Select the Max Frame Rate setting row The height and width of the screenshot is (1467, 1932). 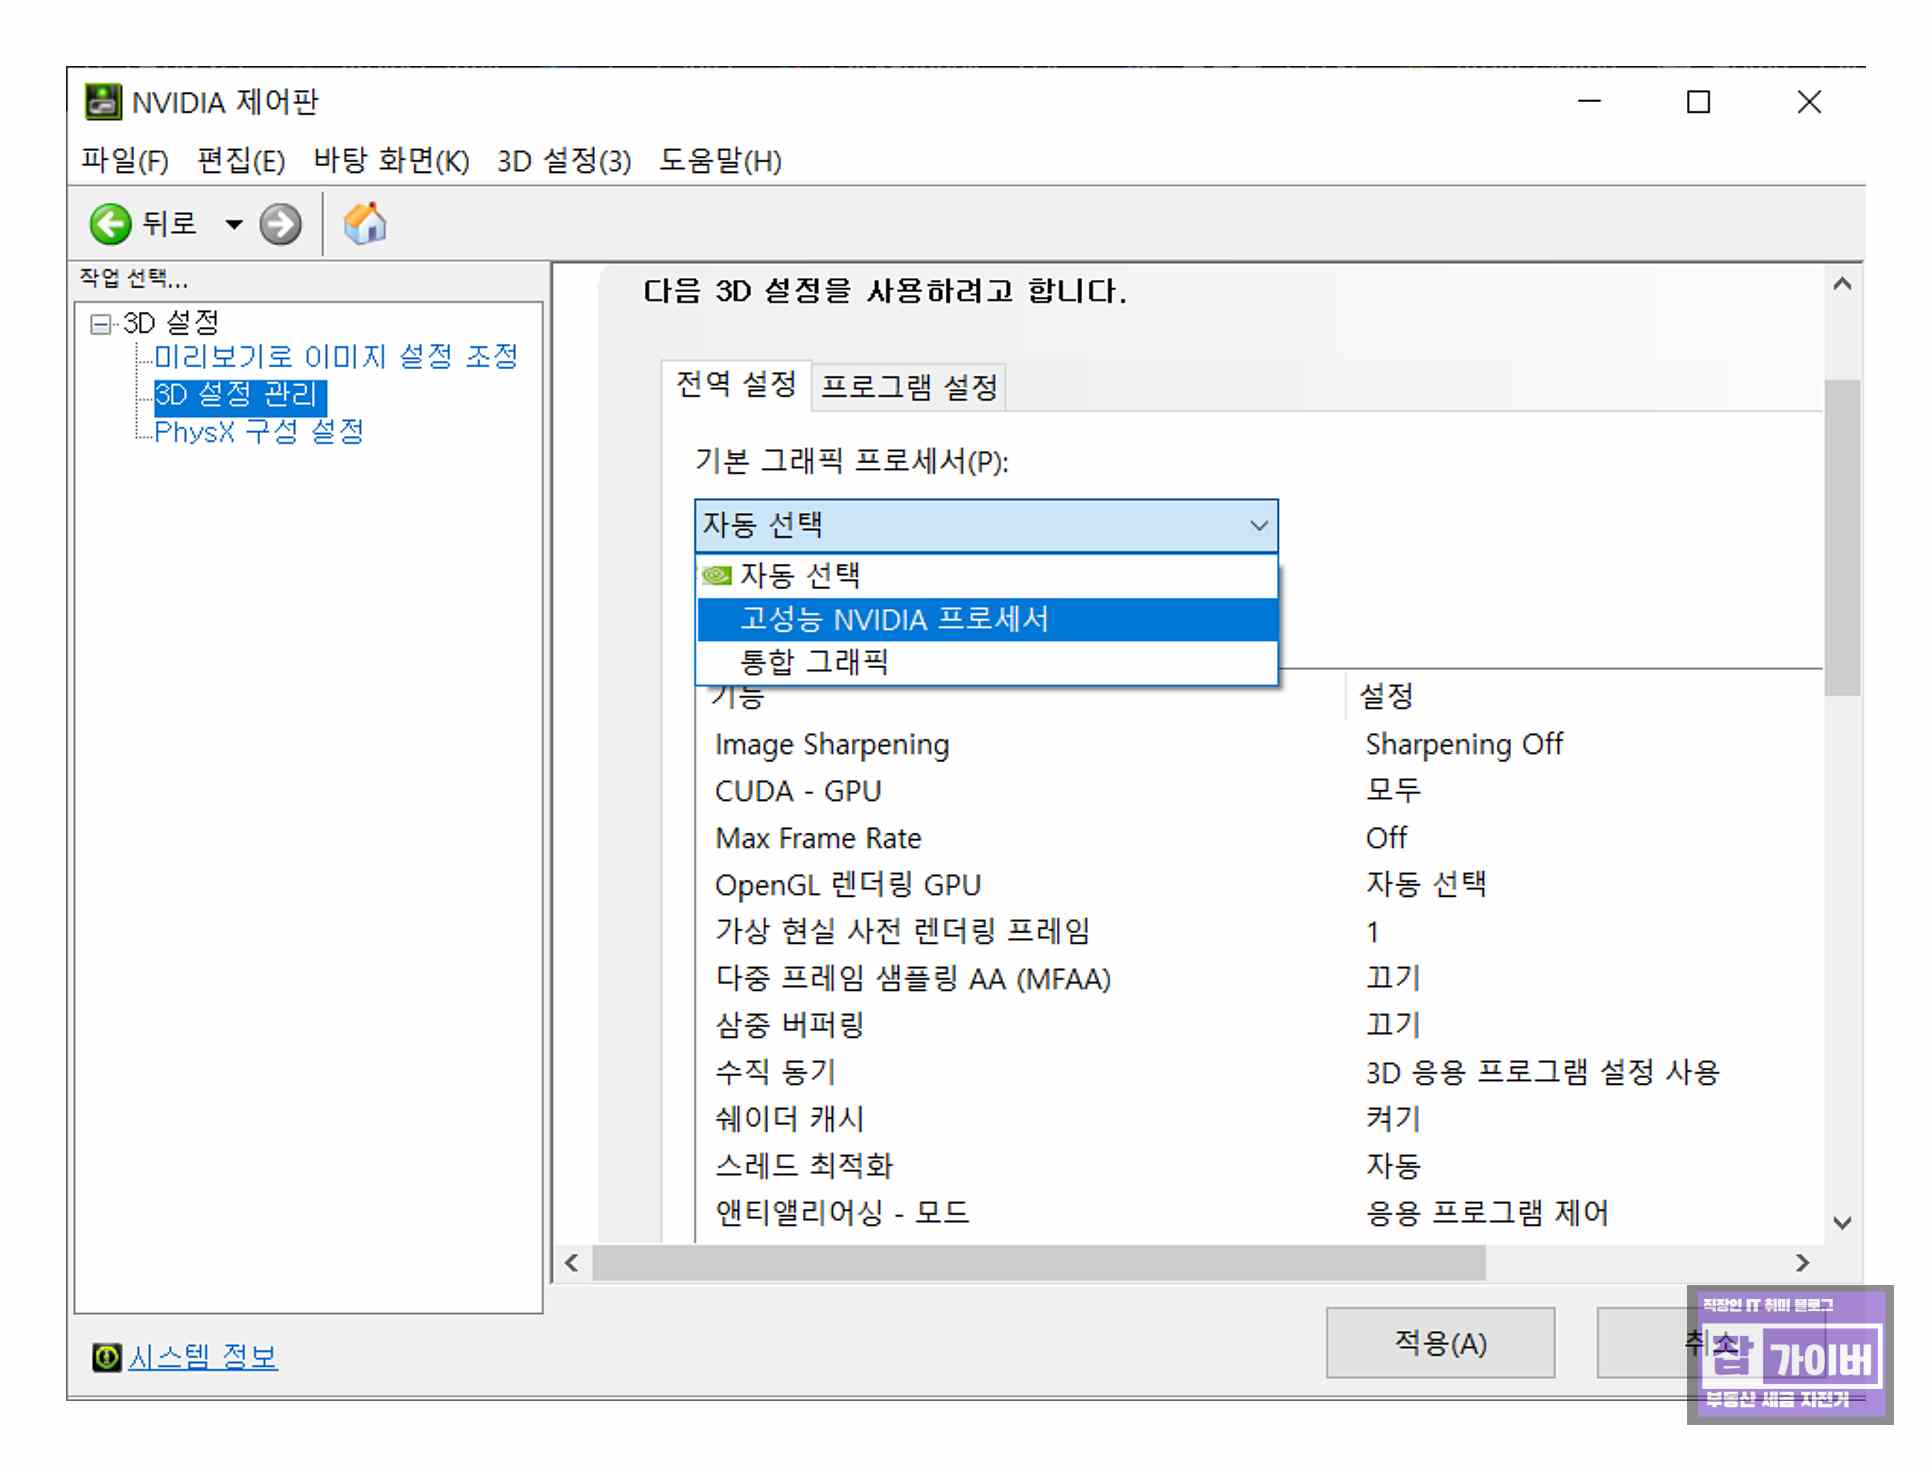click(x=818, y=838)
